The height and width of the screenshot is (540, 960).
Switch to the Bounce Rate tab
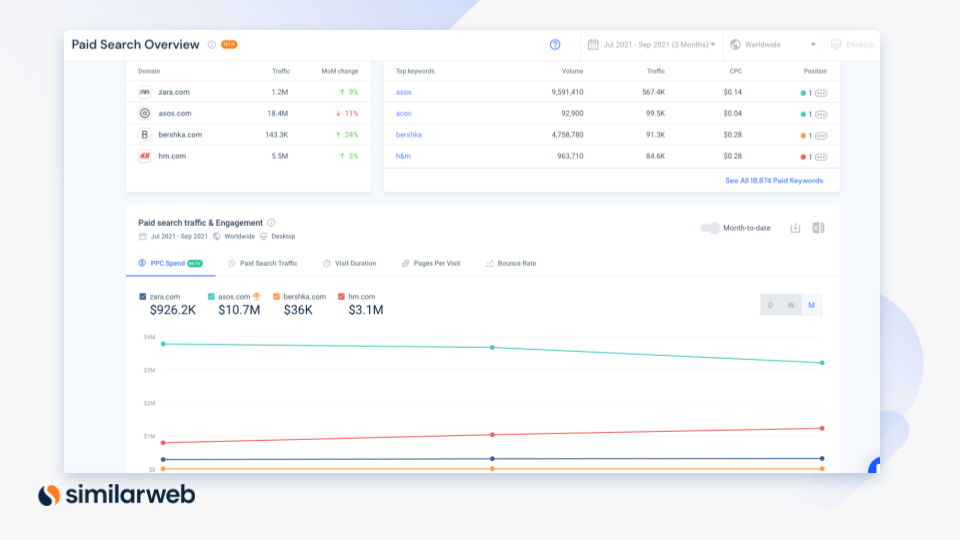tap(511, 264)
